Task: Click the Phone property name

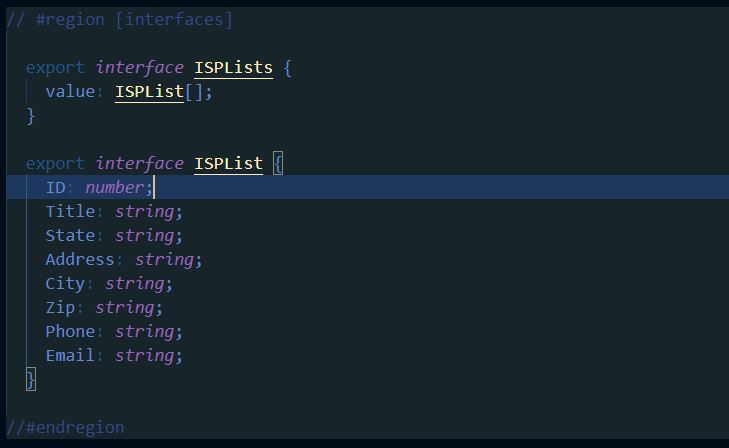Action: [70, 331]
